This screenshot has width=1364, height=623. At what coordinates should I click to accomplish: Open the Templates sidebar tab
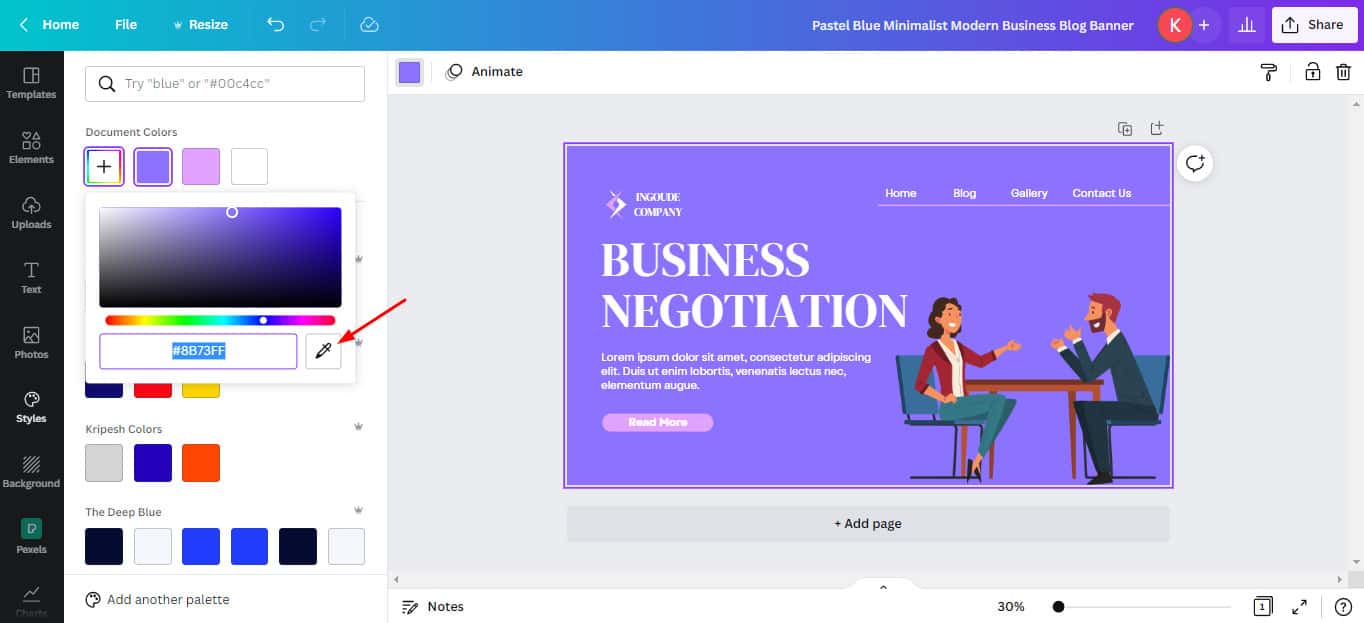[x=31, y=83]
